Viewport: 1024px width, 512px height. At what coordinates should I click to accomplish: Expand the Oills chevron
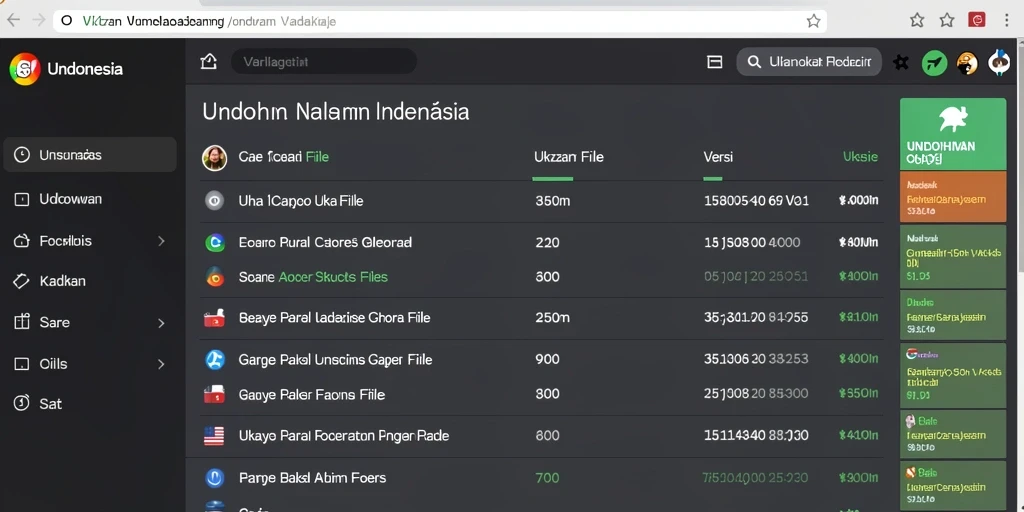click(161, 364)
